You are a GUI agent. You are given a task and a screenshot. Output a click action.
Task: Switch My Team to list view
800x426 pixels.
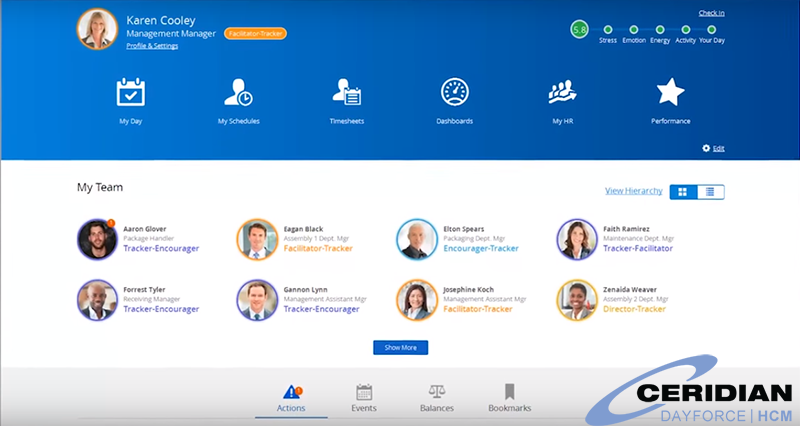710,191
